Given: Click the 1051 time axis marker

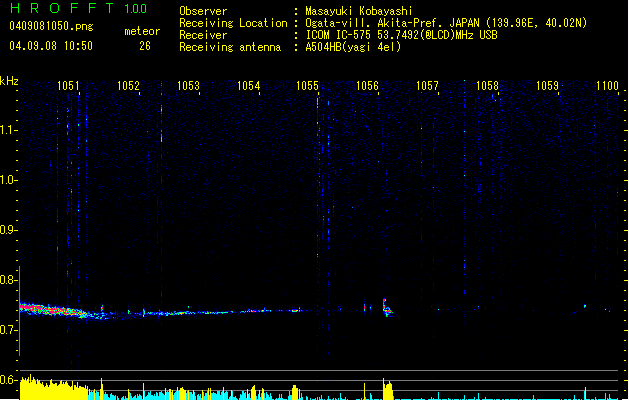Looking at the screenshot, I should click(68, 85).
